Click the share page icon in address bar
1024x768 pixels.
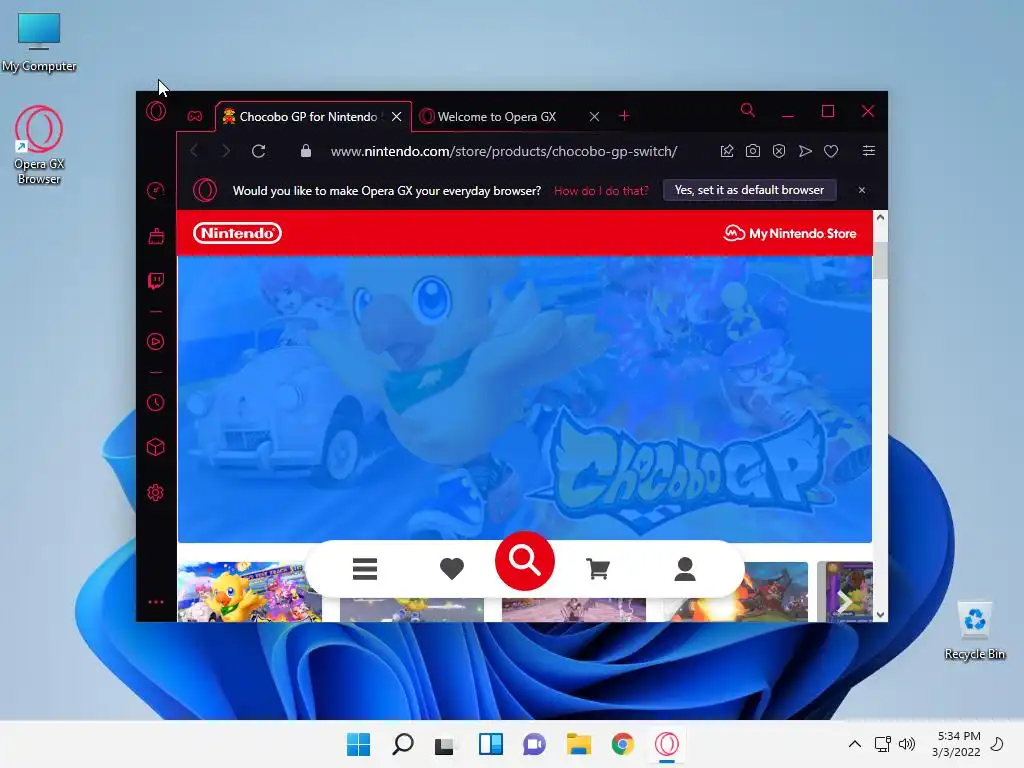click(x=727, y=151)
